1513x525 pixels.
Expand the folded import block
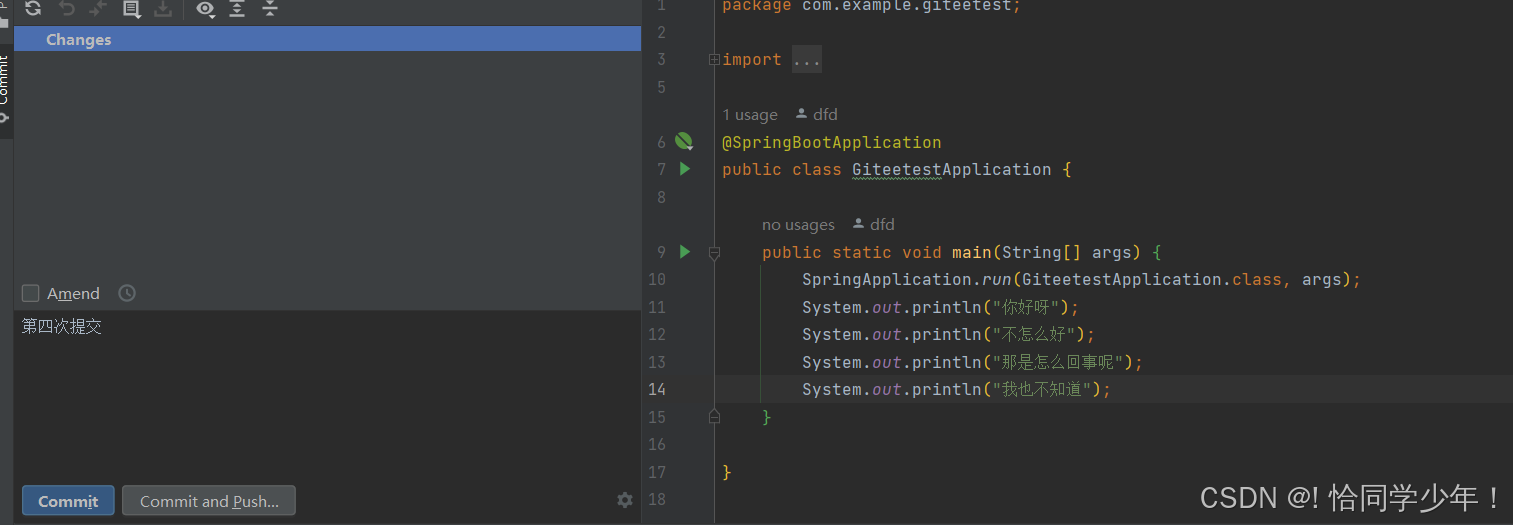click(x=714, y=60)
